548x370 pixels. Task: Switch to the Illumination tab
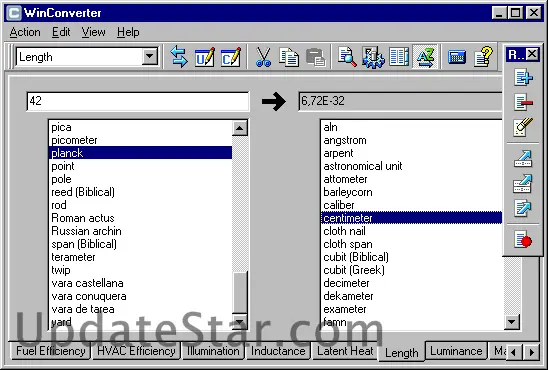tap(213, 351)
